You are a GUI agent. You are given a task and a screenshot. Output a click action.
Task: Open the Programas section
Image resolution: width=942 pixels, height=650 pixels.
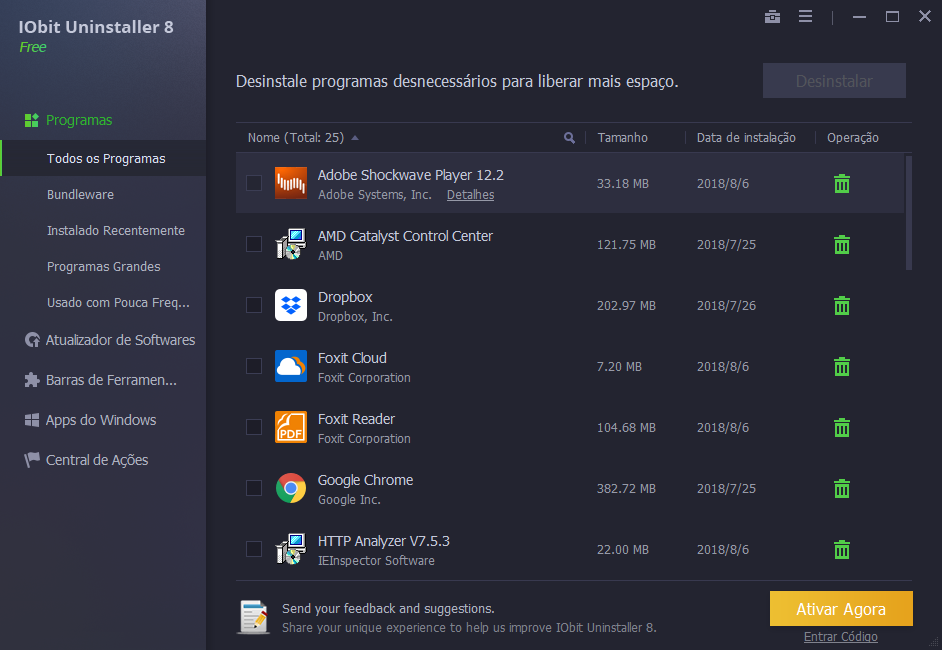click(x=79, y=120)
